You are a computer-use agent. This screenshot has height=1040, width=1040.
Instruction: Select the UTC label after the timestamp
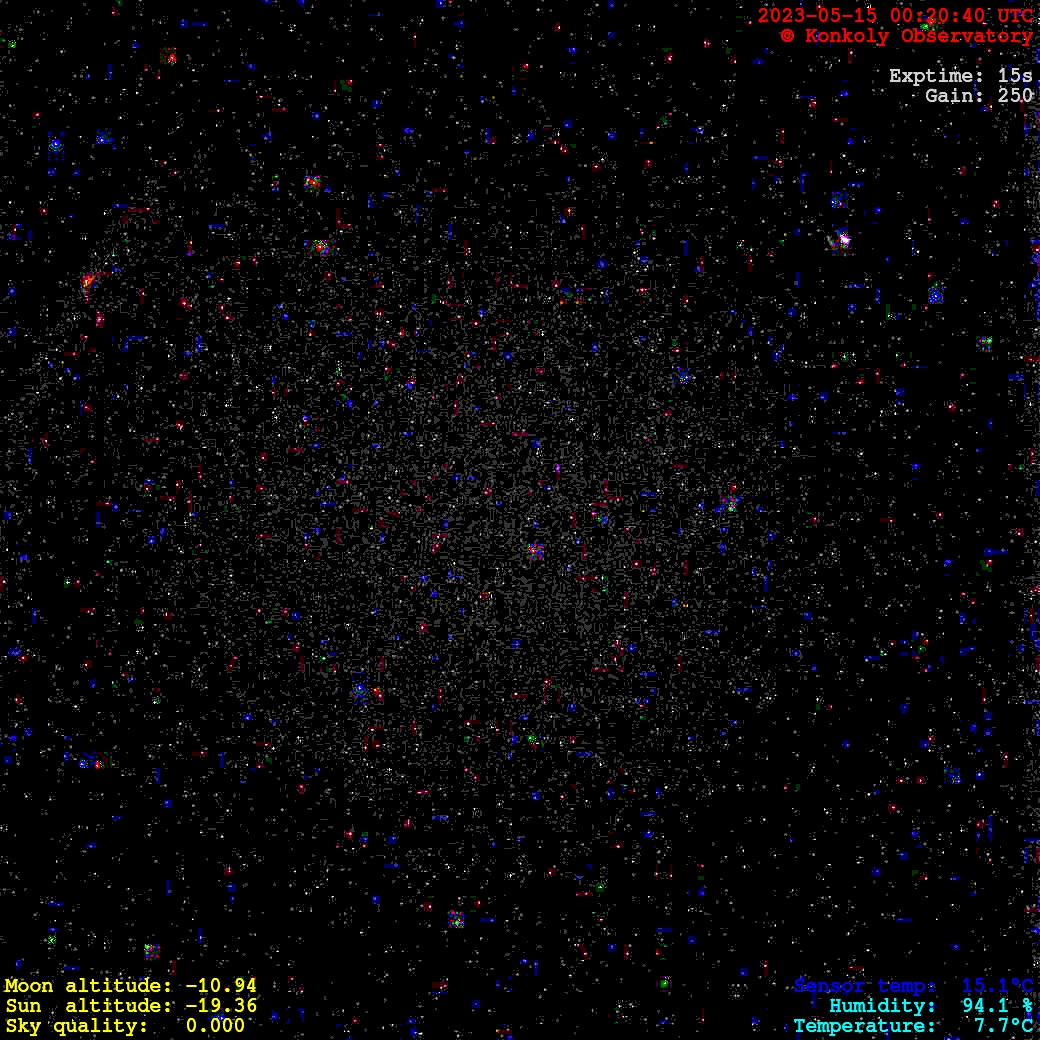1014,16
